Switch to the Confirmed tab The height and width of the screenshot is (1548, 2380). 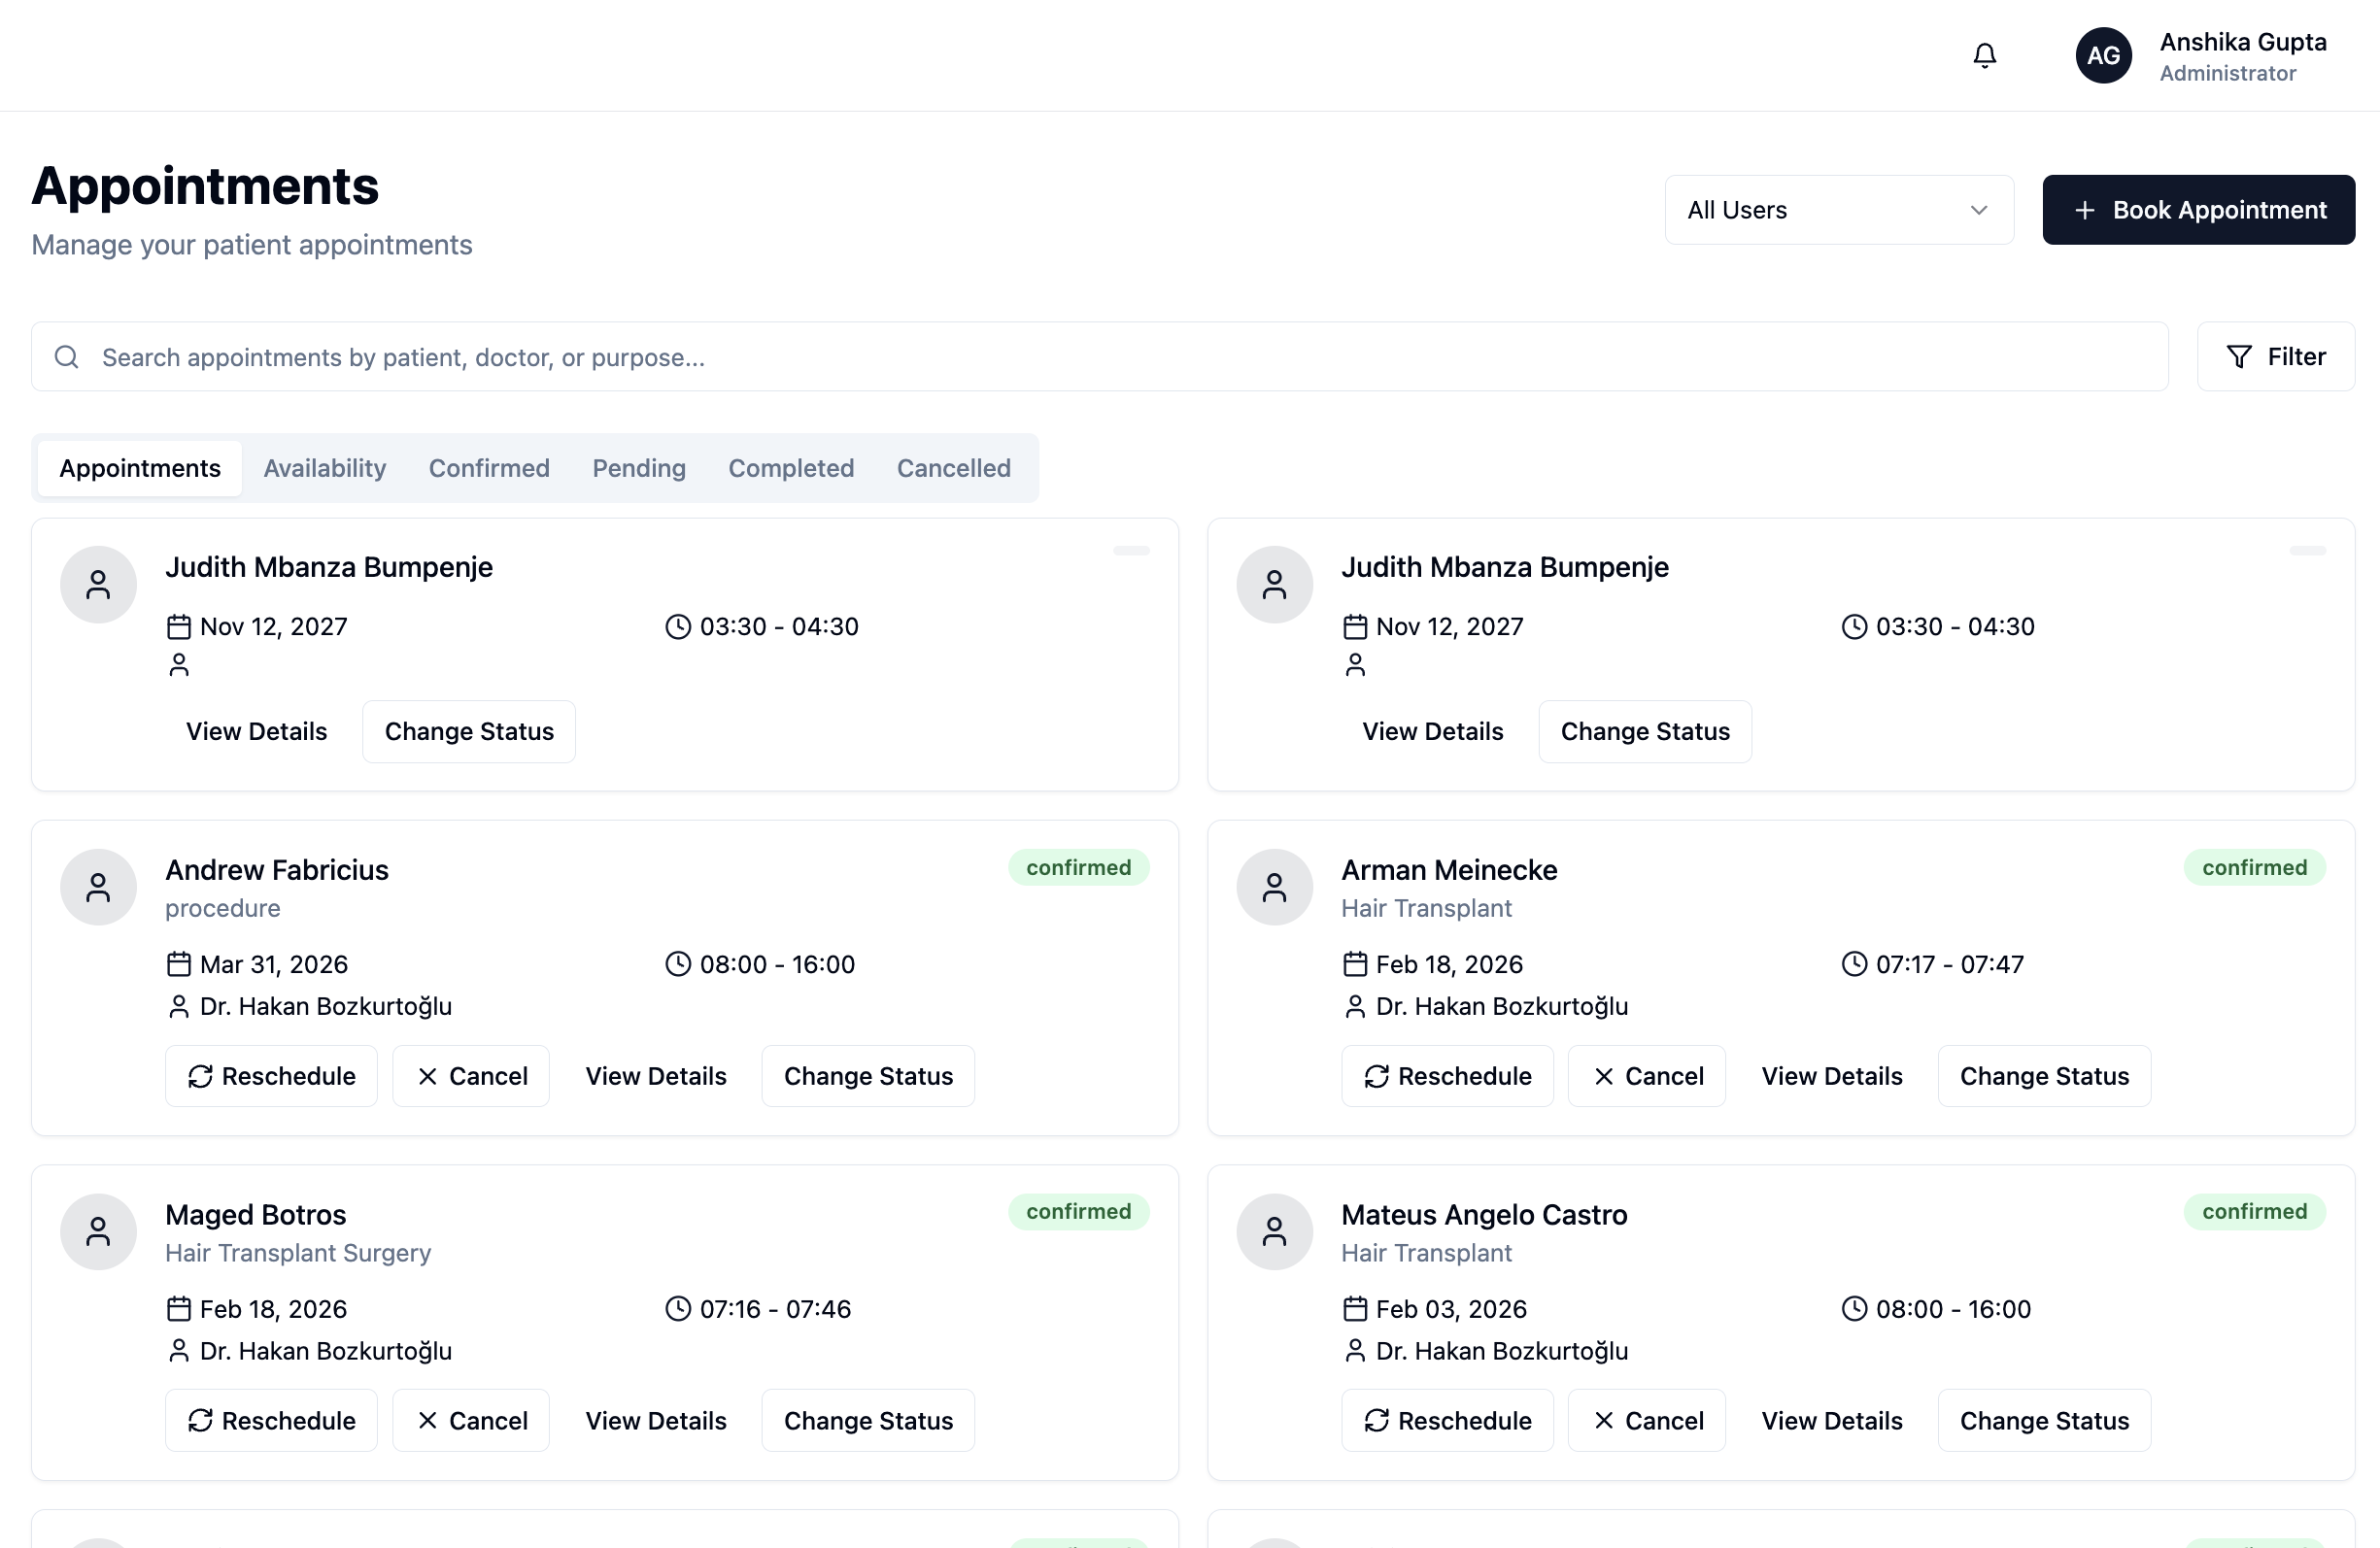pyautogui.click(x=489, y=468)
